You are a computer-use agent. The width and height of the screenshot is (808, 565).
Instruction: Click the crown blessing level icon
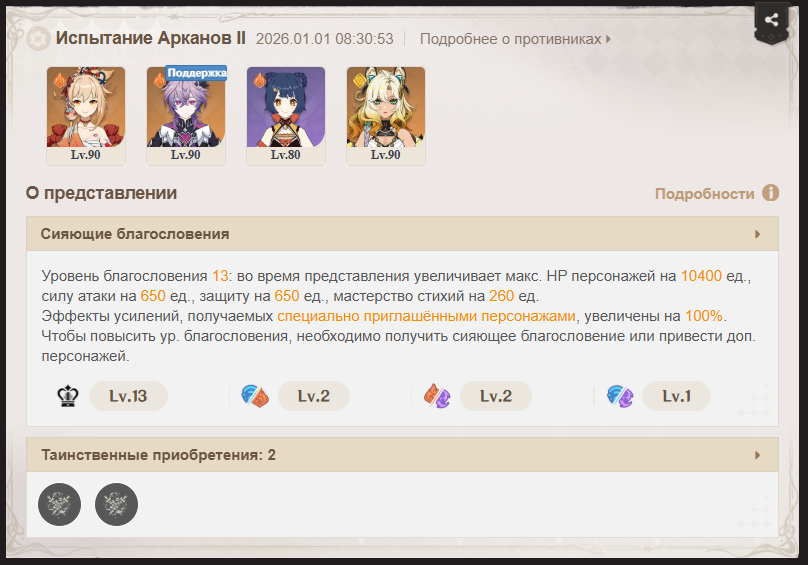click(68, 396)
